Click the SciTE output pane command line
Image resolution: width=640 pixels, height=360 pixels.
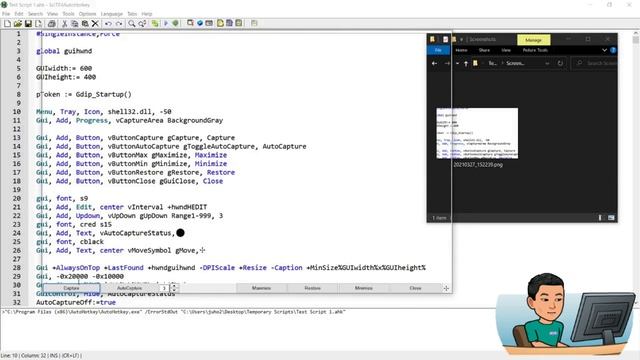[x=173, y=312]
